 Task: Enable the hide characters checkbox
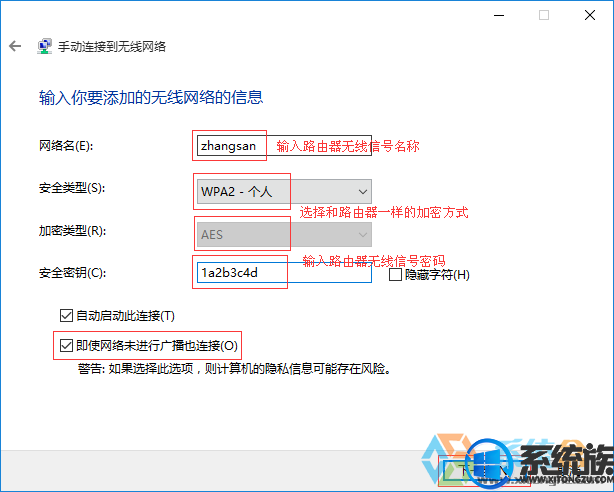point(395,274)
